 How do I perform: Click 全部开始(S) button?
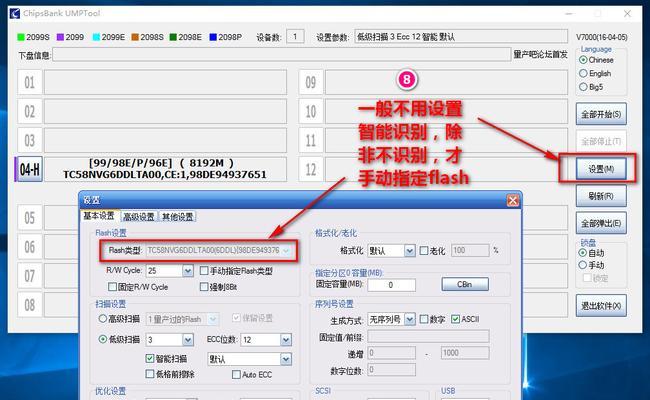pos(601,114)
